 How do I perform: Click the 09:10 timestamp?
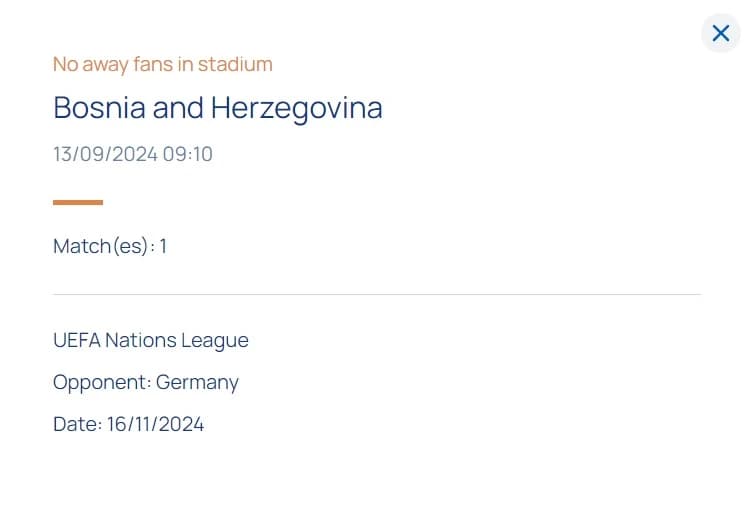[x=188, y=155]
